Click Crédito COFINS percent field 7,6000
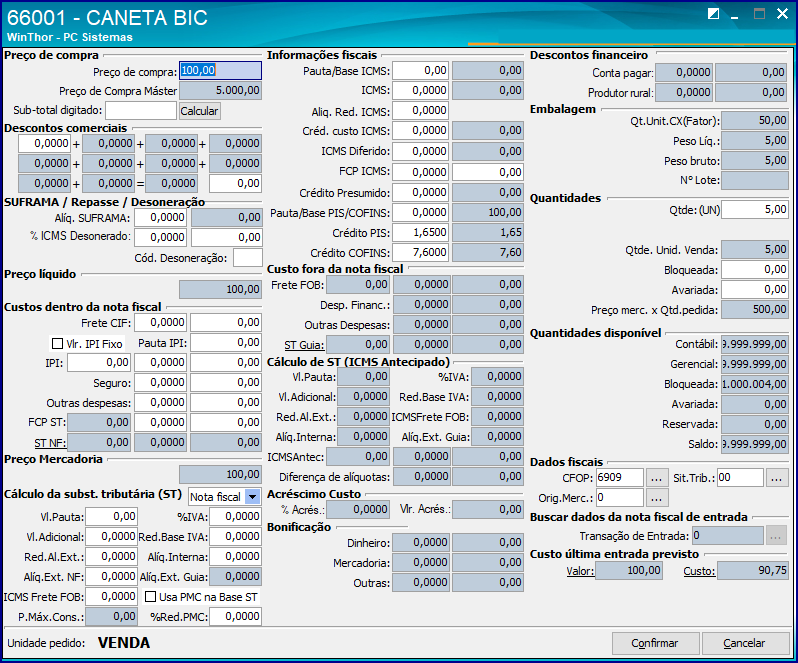Screen dimensions: 798x663 (420, 252)
